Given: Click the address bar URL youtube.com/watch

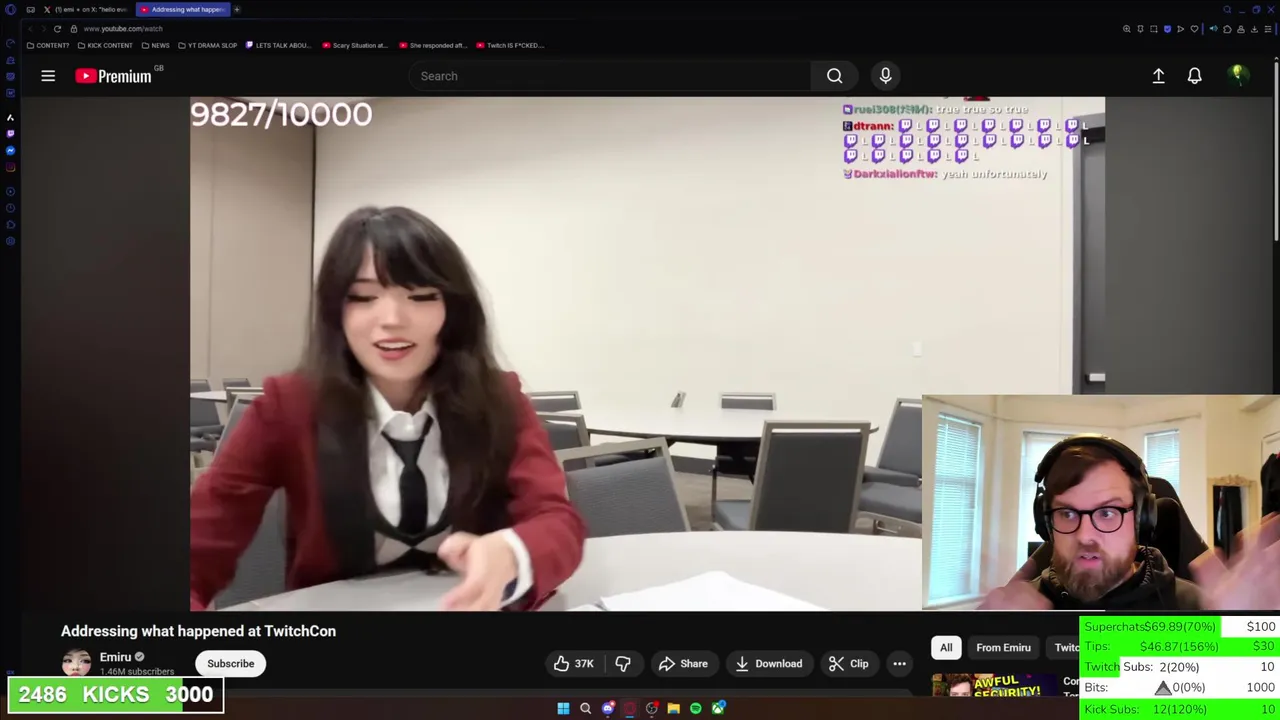Looking at the screenshot, I should tap(123, 29).
